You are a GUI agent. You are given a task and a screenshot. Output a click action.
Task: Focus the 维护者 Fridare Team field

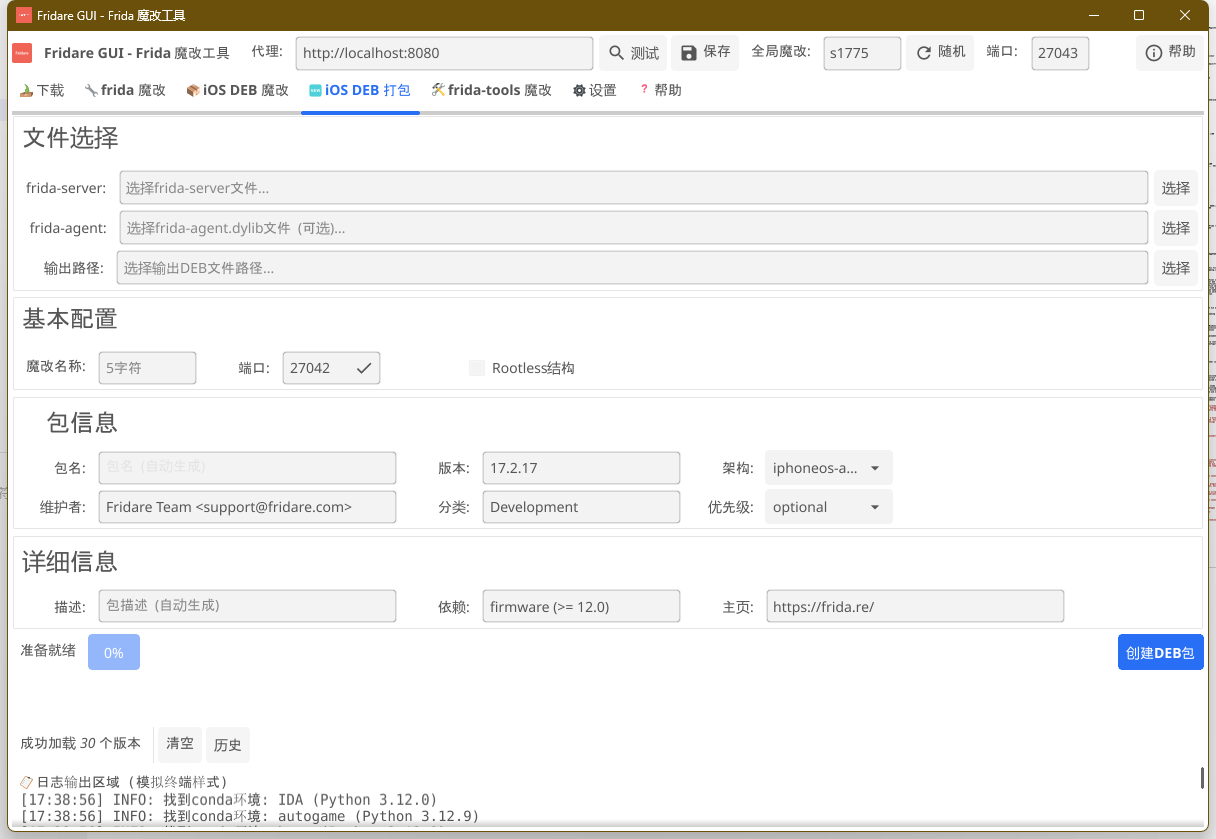tap(247, 507)
